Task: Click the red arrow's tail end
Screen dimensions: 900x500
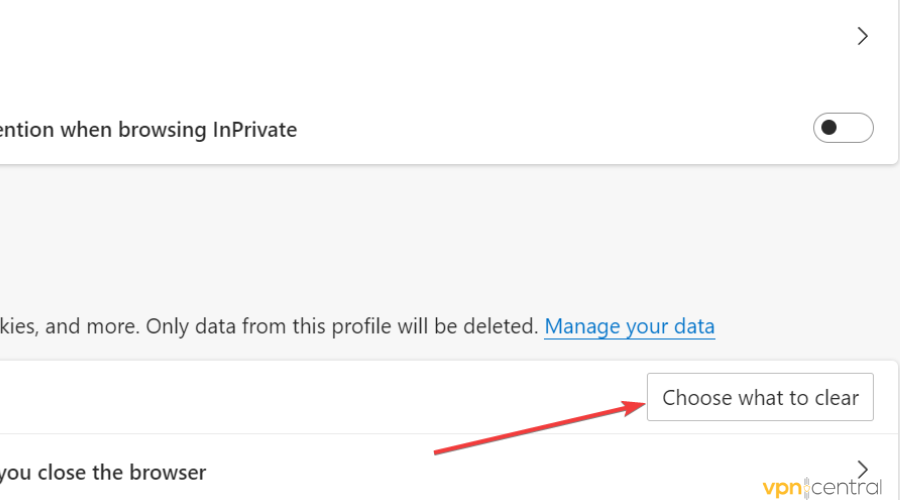Action: [436, 452]
